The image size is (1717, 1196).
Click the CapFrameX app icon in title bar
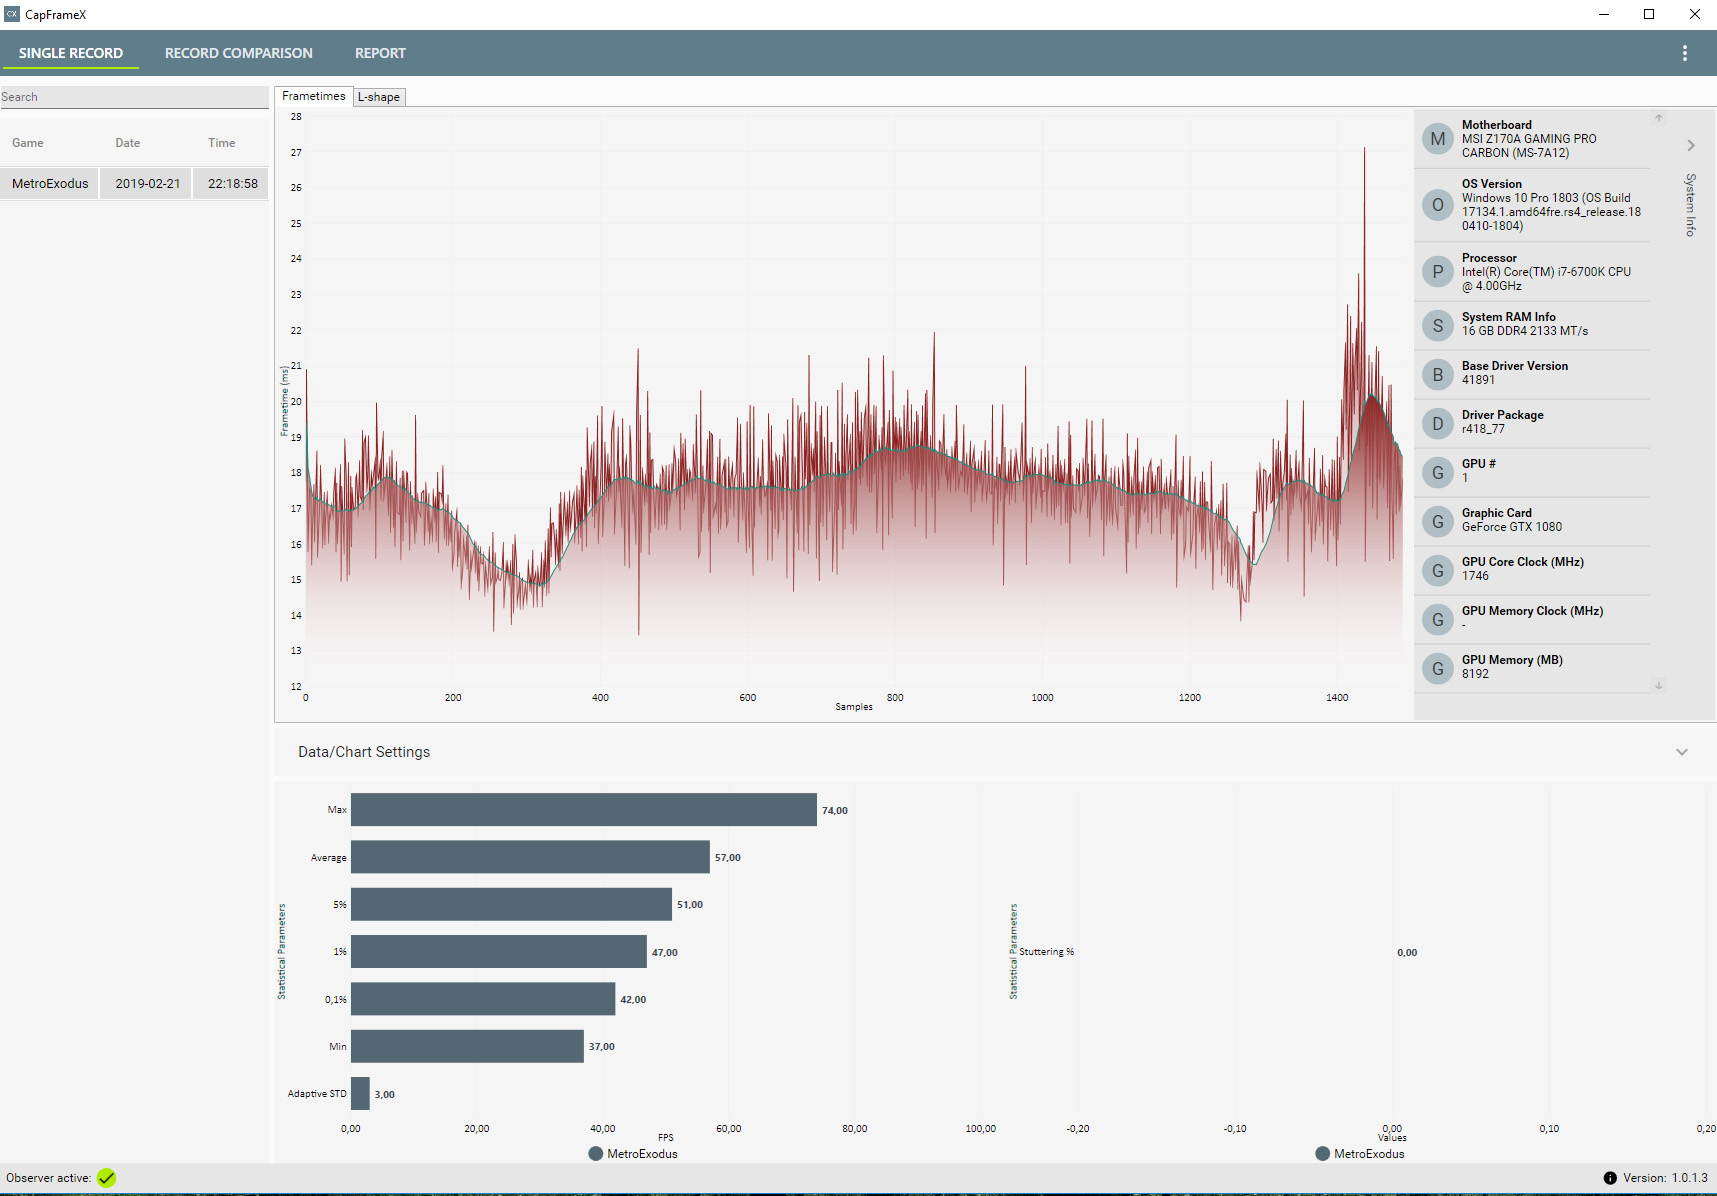[12, 14]
